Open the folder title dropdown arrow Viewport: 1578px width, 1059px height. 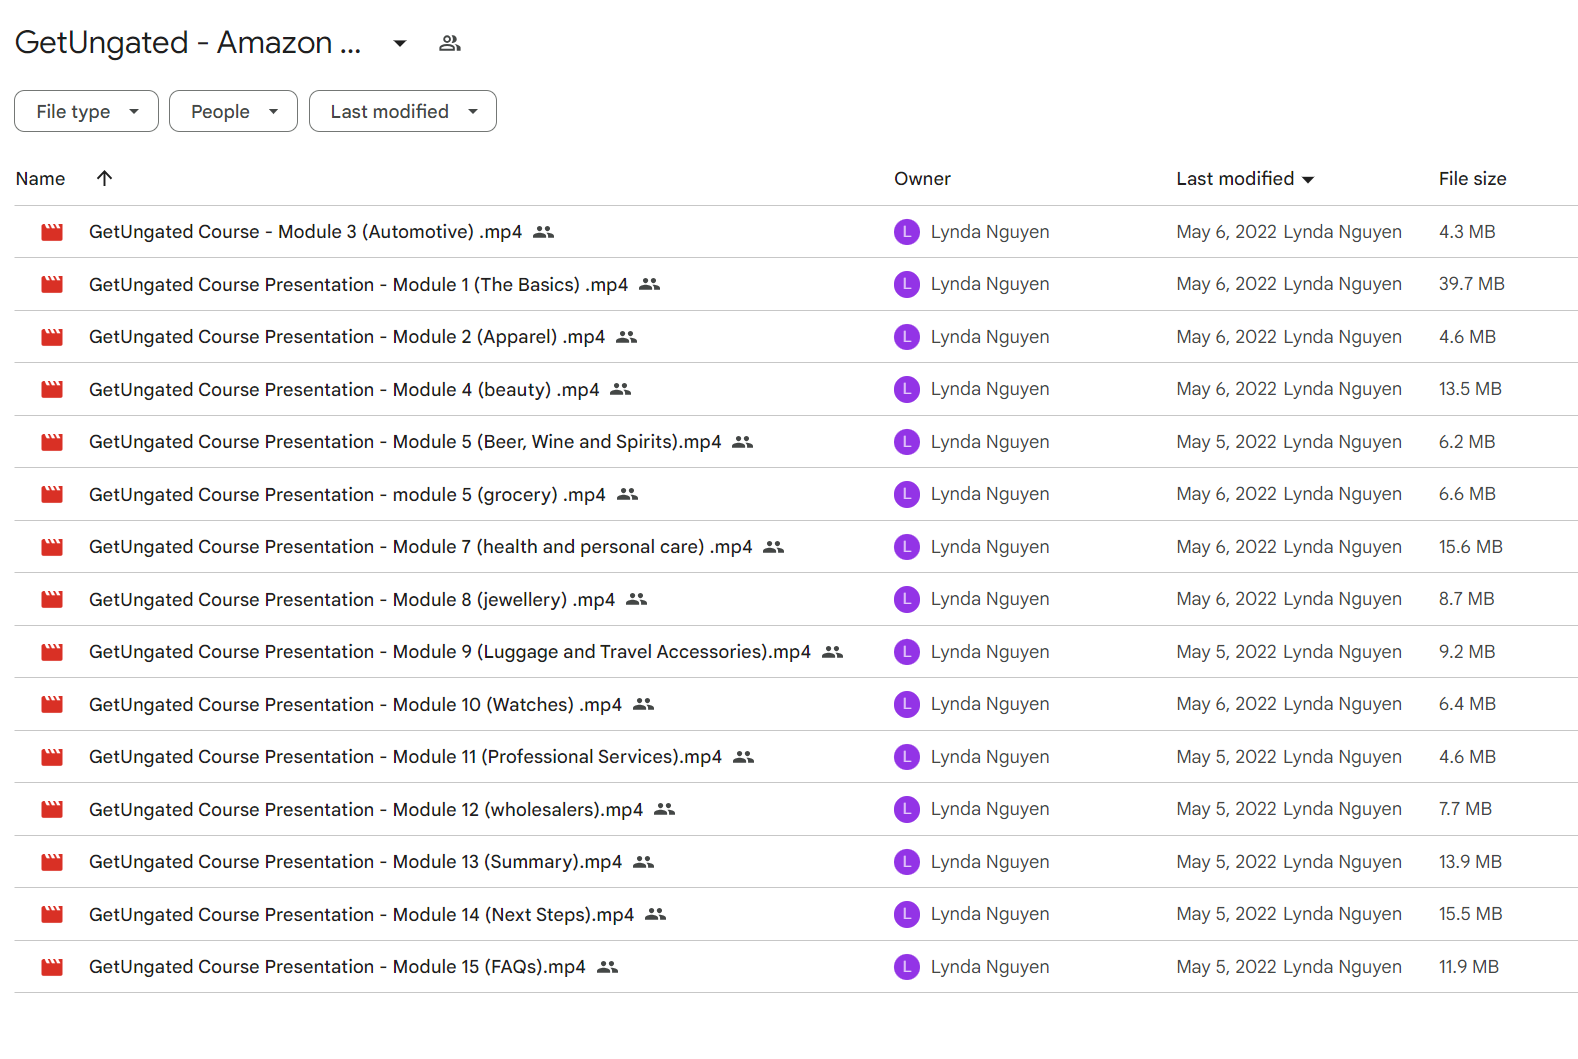coord(400,43)
